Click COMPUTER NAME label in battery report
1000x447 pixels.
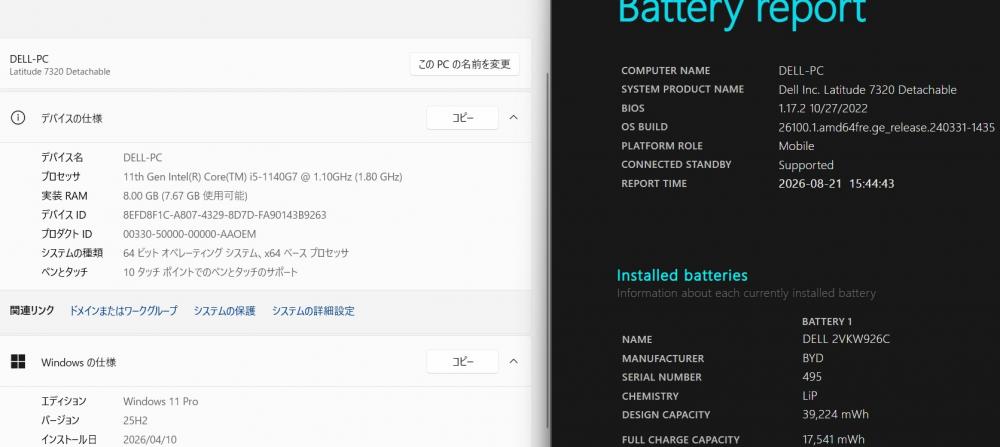pos(665,71)
